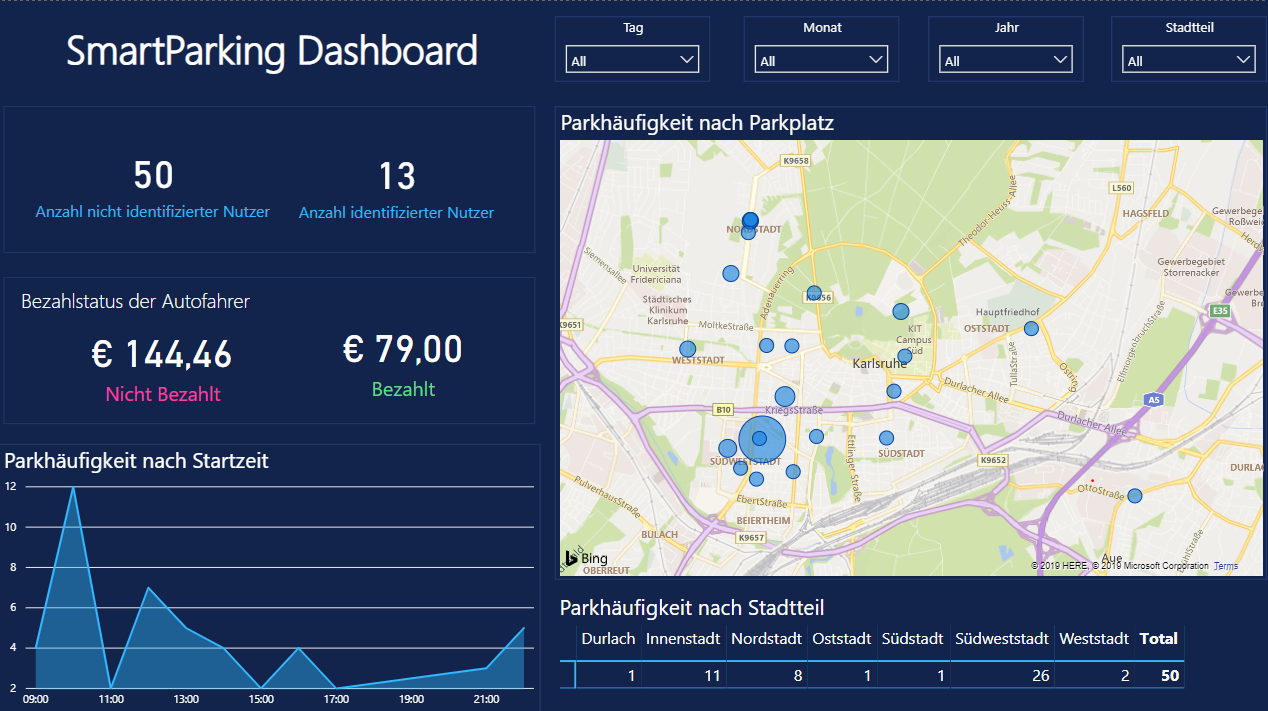Click the 17:00 x-axis label

(336, 699)
